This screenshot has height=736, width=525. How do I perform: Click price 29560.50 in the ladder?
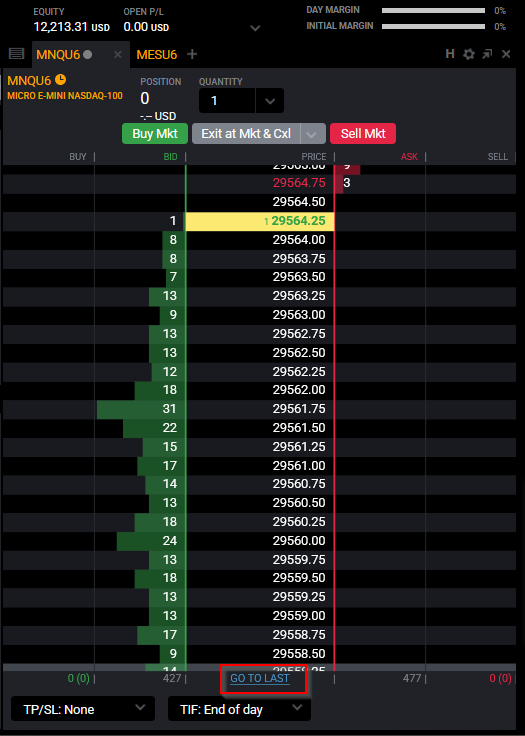point(260,503)
